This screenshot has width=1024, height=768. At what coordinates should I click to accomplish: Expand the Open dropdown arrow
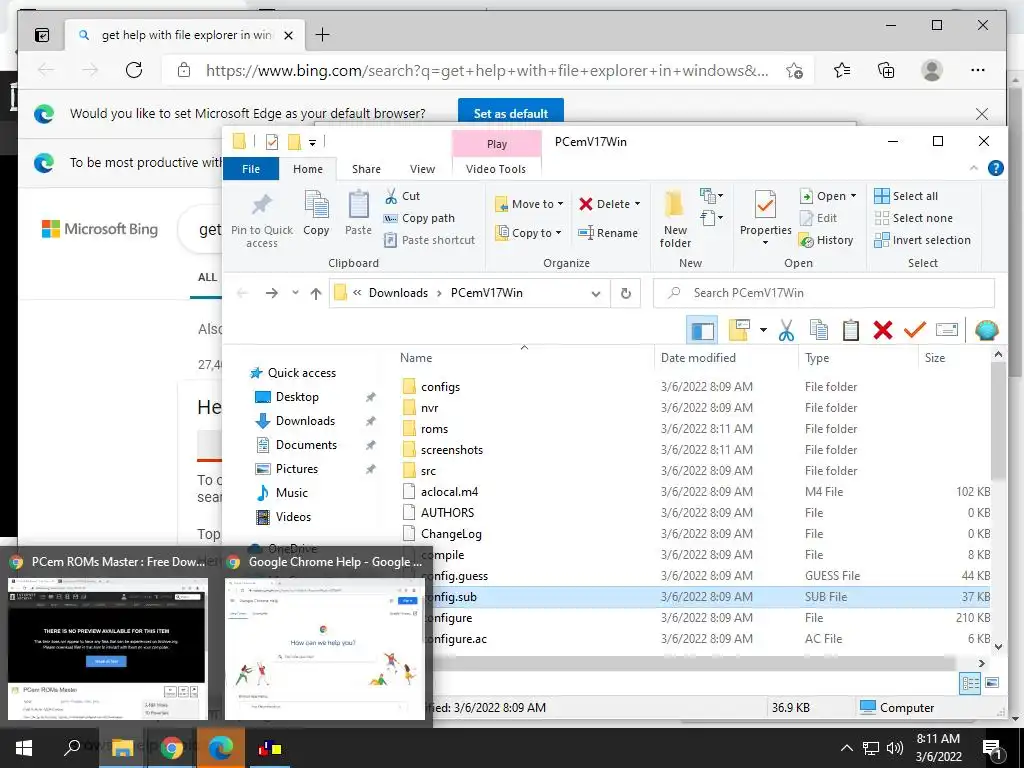(x=853, y=196)
